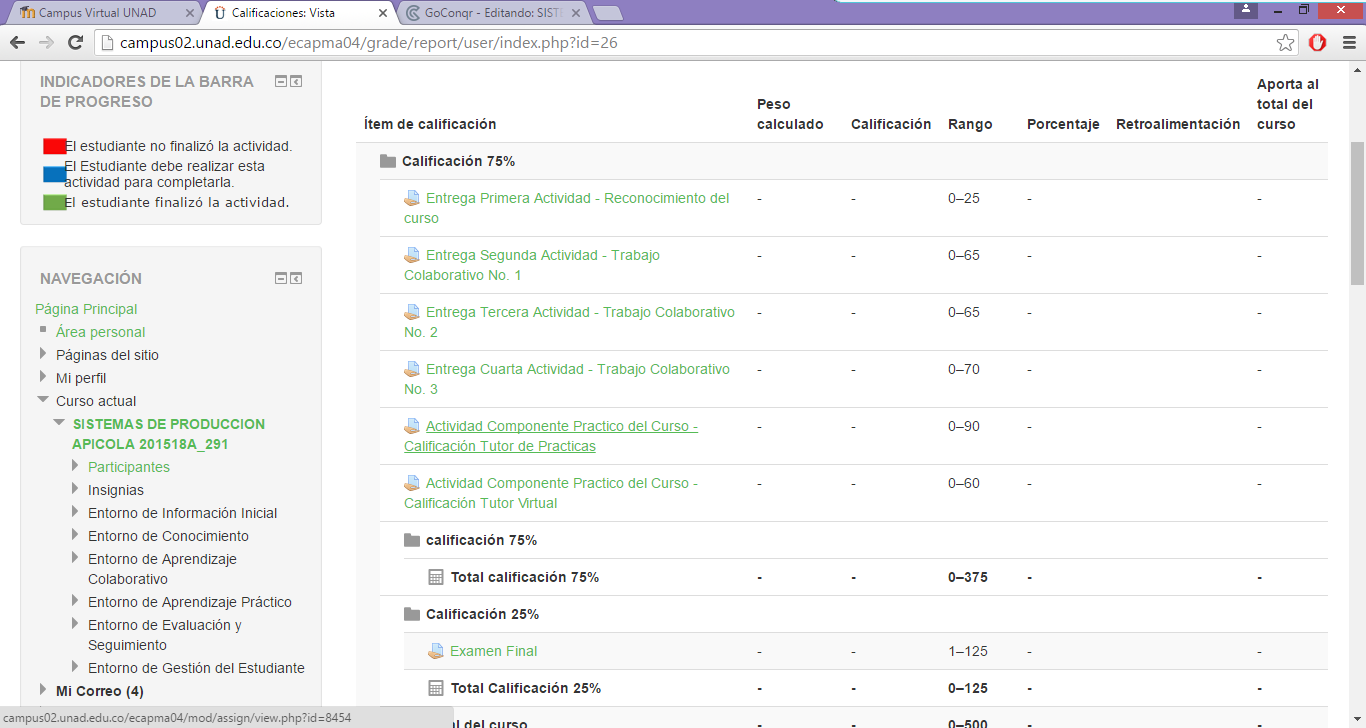Open the Opera extension icon in toolbar

1317,43
